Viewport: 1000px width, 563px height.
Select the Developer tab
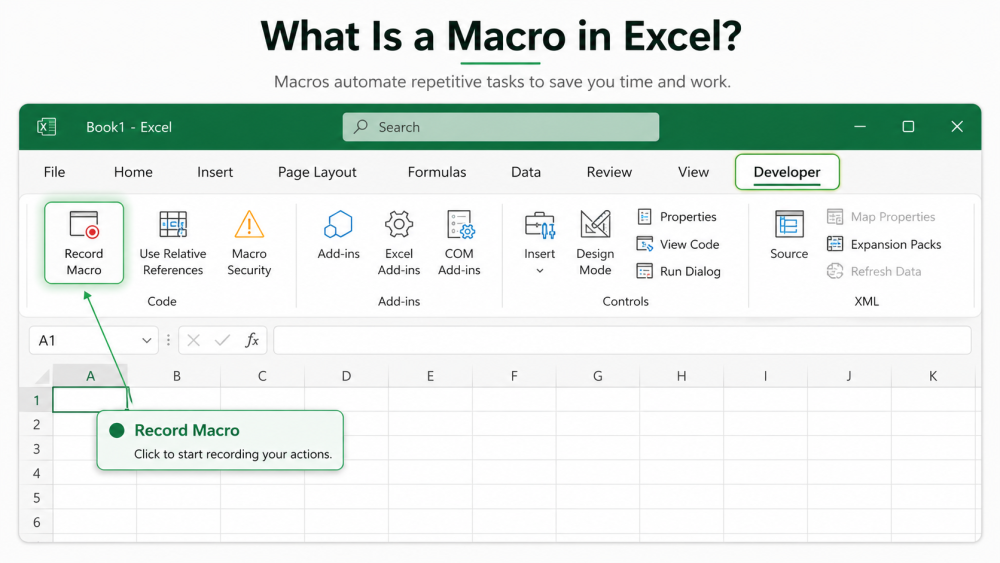coord(787,172)
